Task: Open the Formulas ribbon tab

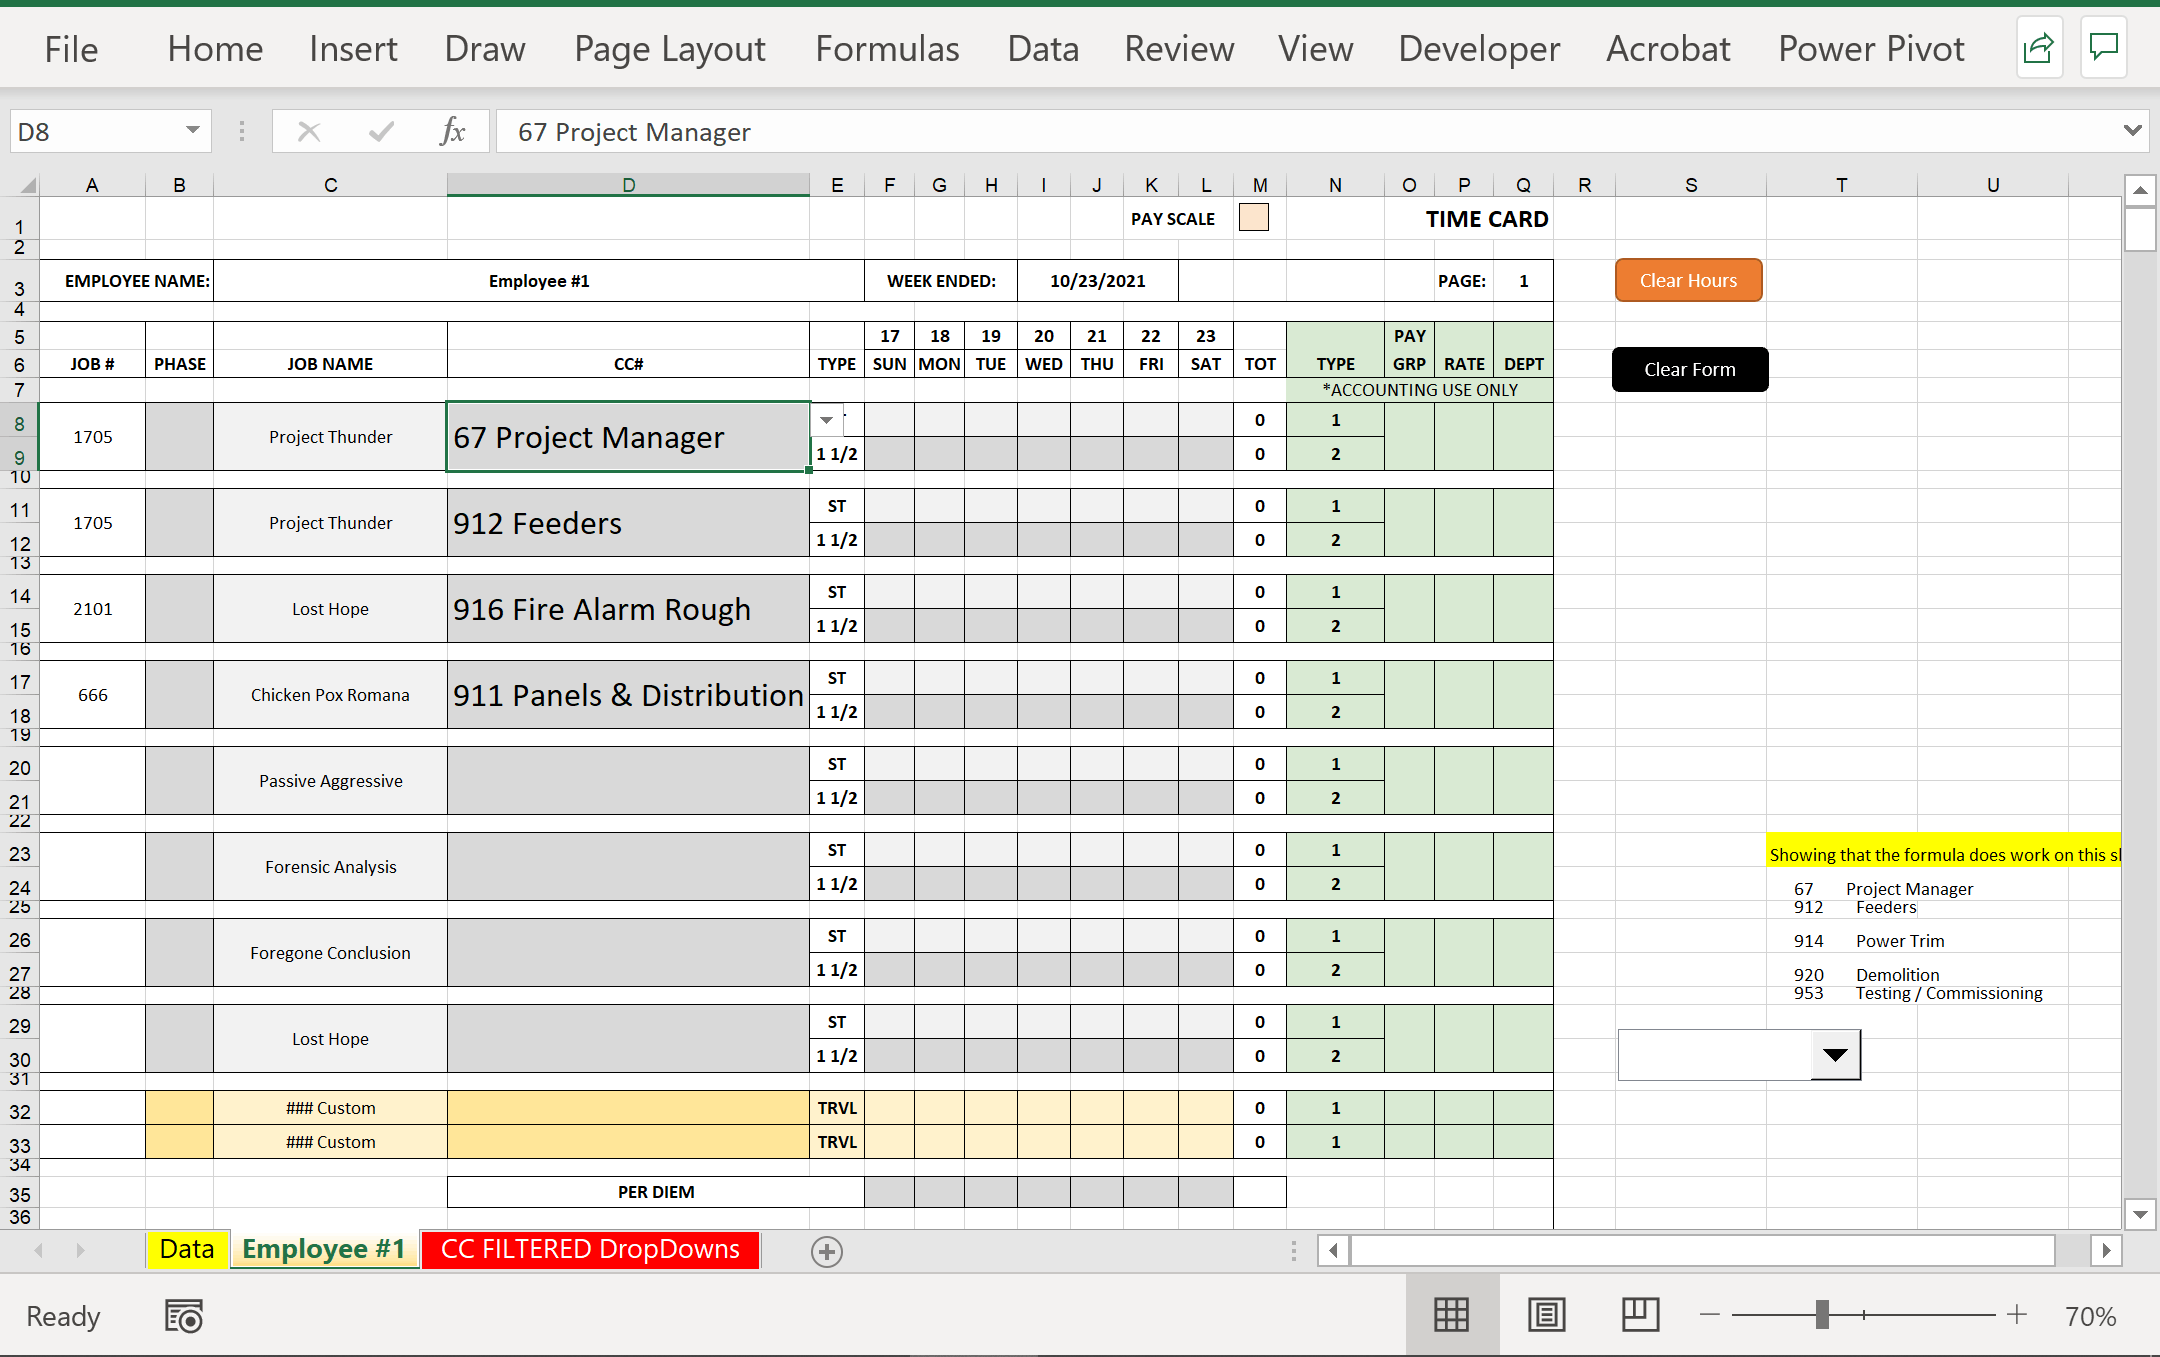Action: 887,49
